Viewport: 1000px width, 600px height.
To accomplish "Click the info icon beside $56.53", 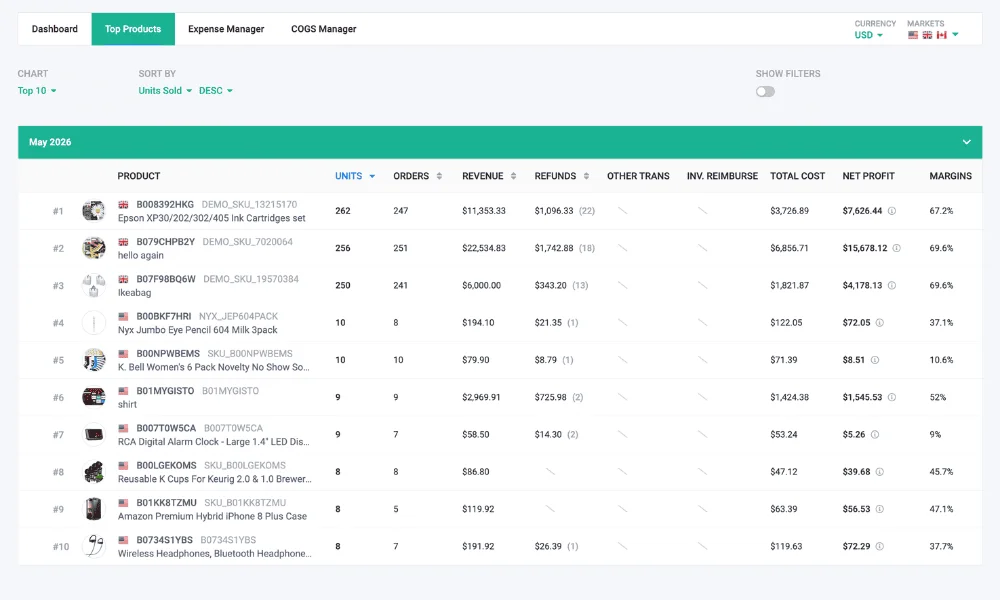I will click(879, 509).
